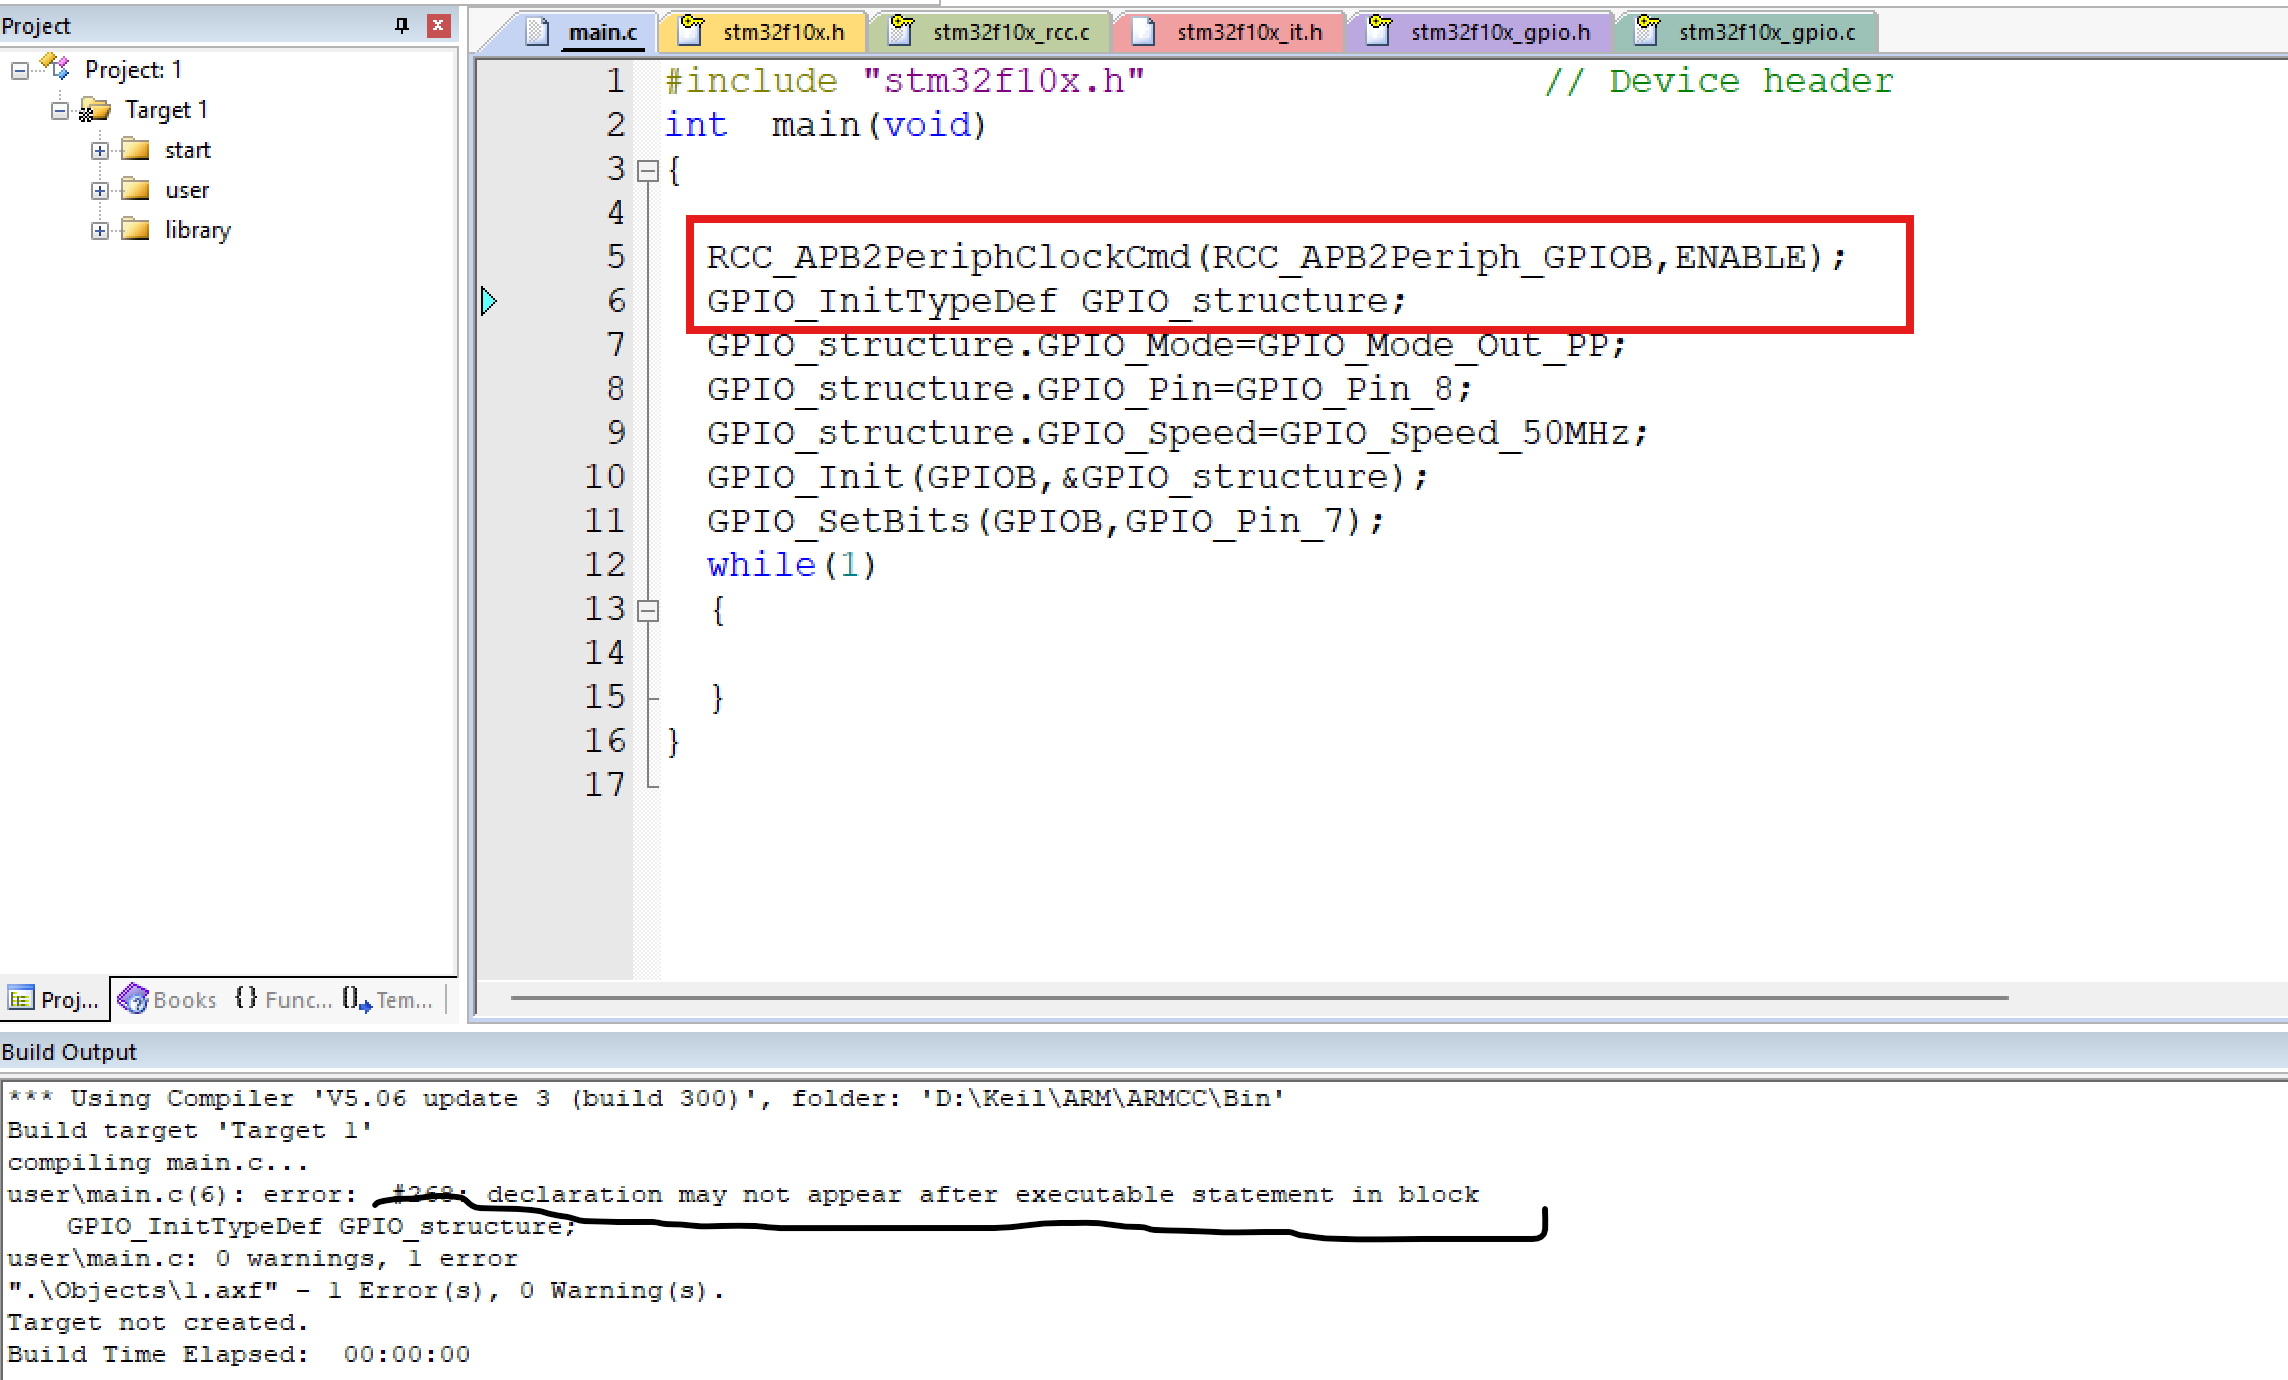Click the '#include "stm32f10x.h"' line

(904, 81)
